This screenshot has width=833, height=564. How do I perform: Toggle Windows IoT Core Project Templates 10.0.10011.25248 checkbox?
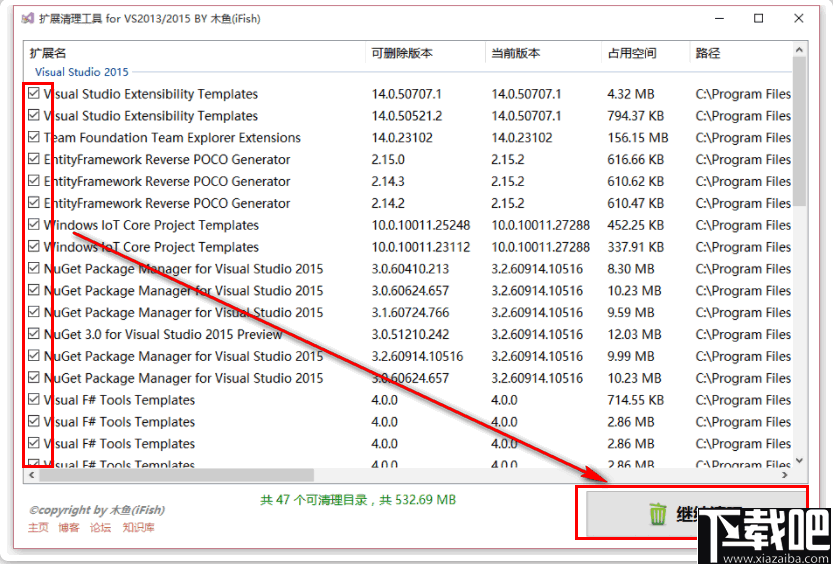[34, 225]
